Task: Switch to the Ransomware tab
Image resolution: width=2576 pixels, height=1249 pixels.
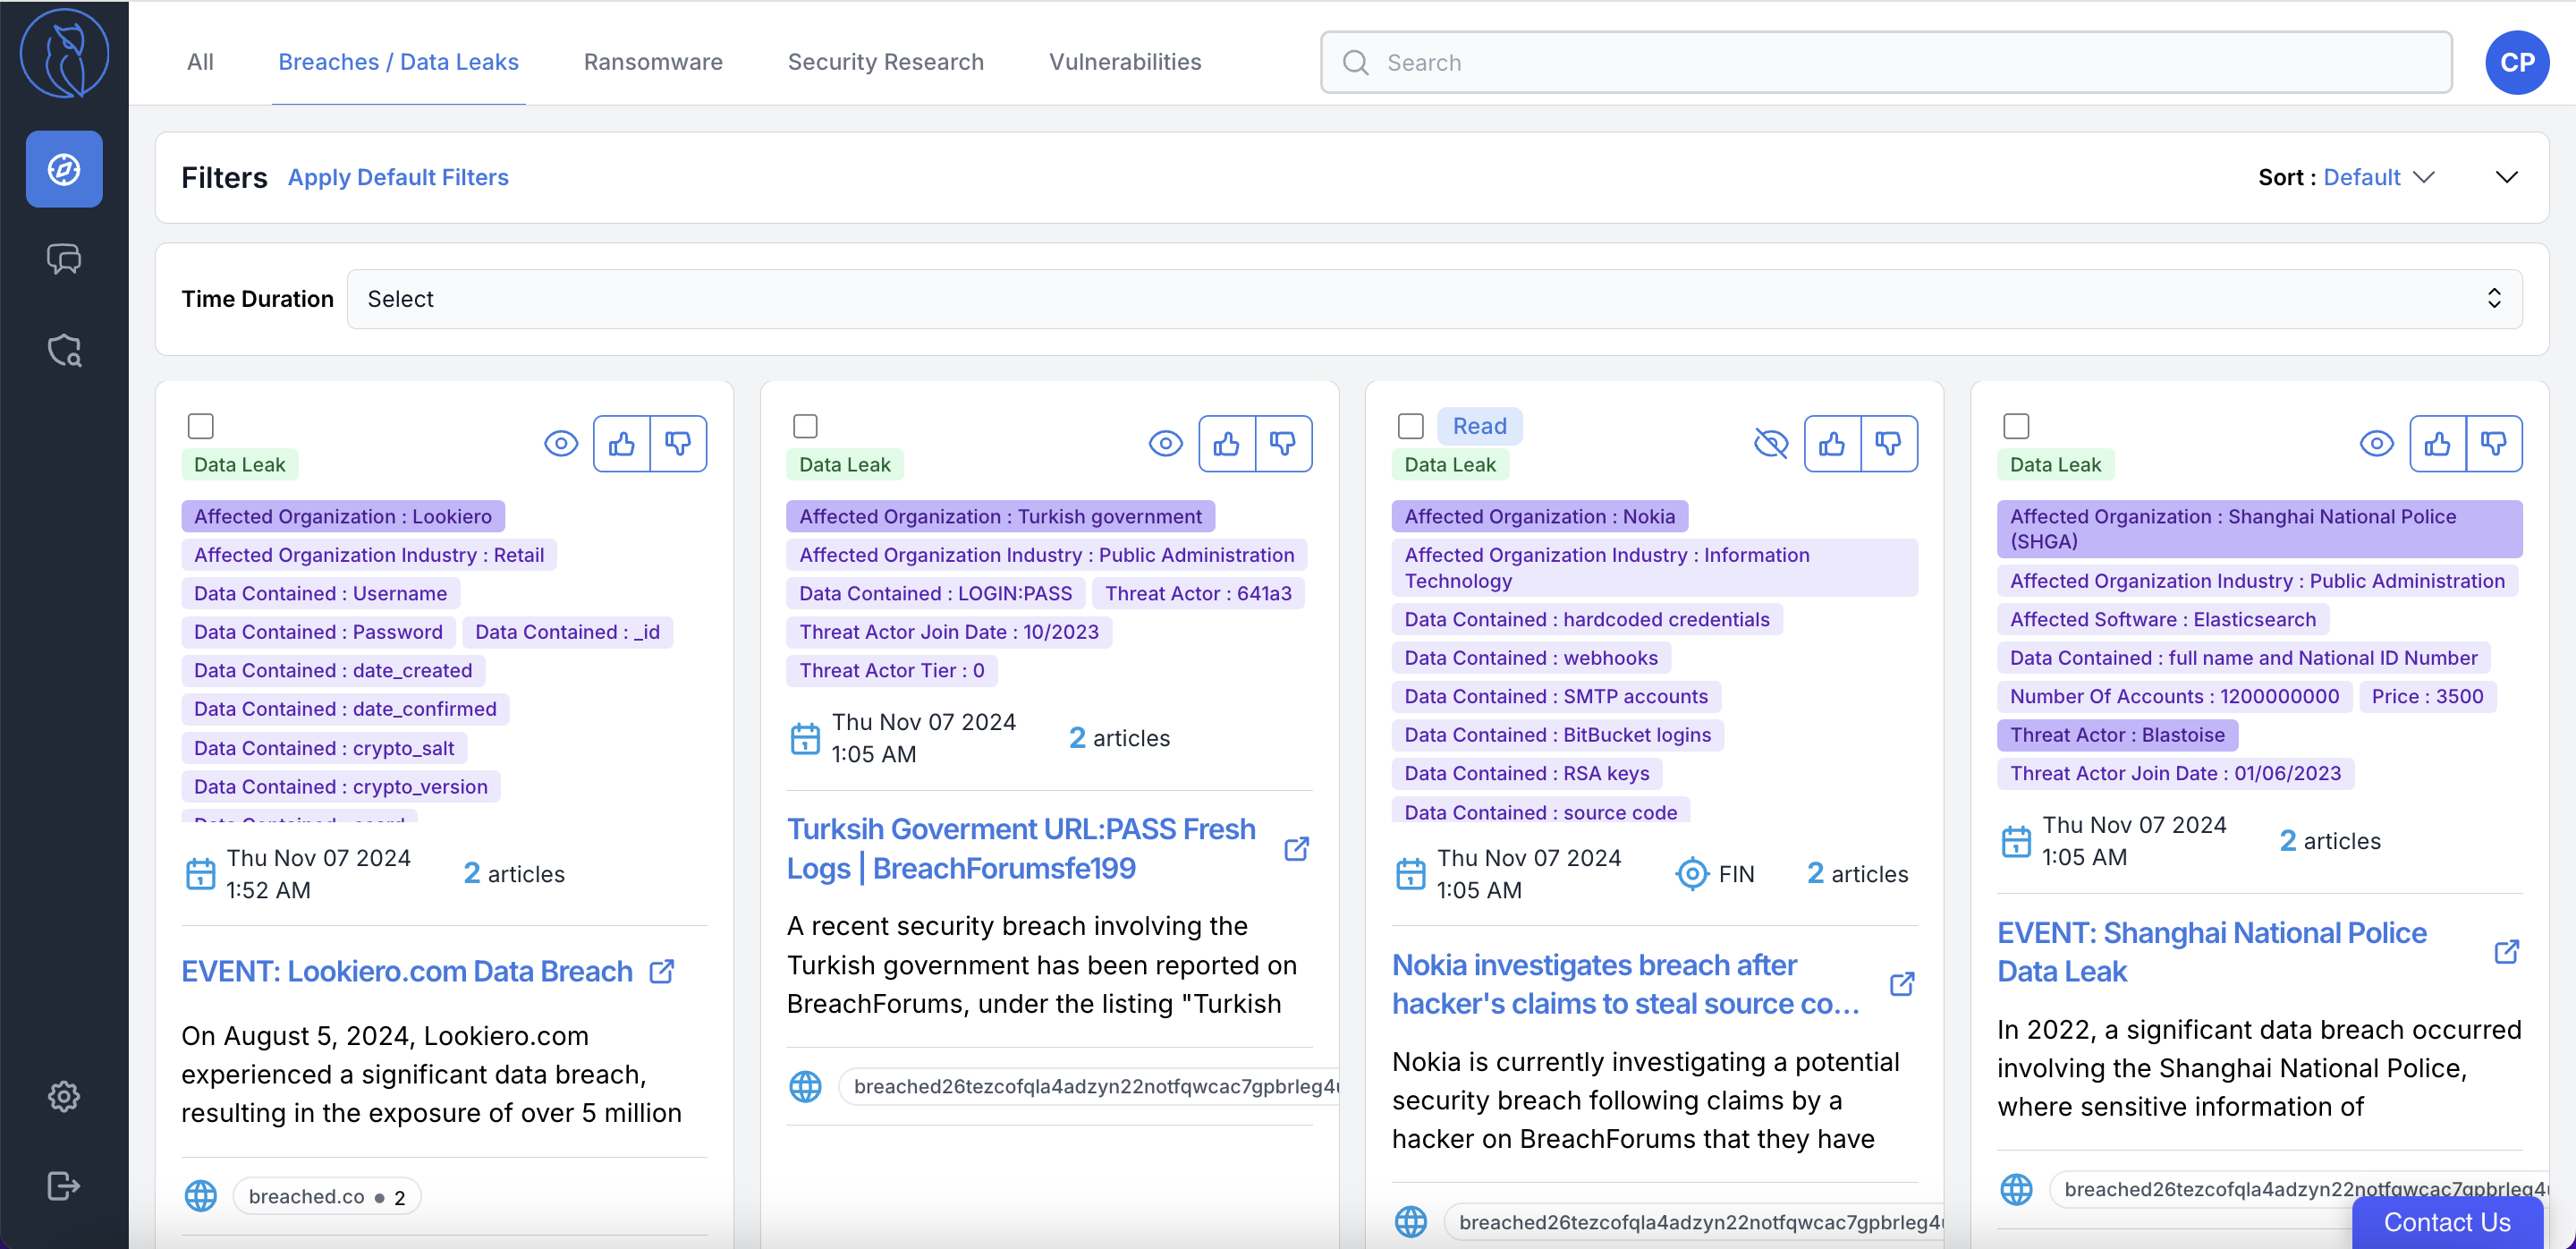Action: pyautogui.click(x=653, y=62)
